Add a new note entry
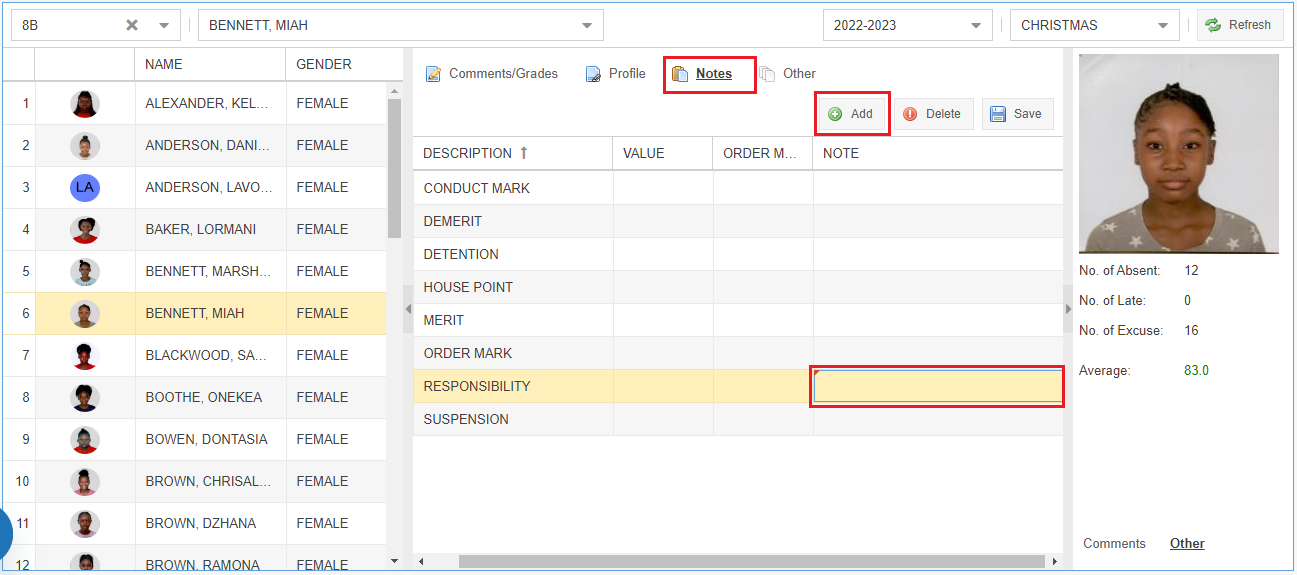This screenshot has width=1297, height=575. (x=852, y=114)
